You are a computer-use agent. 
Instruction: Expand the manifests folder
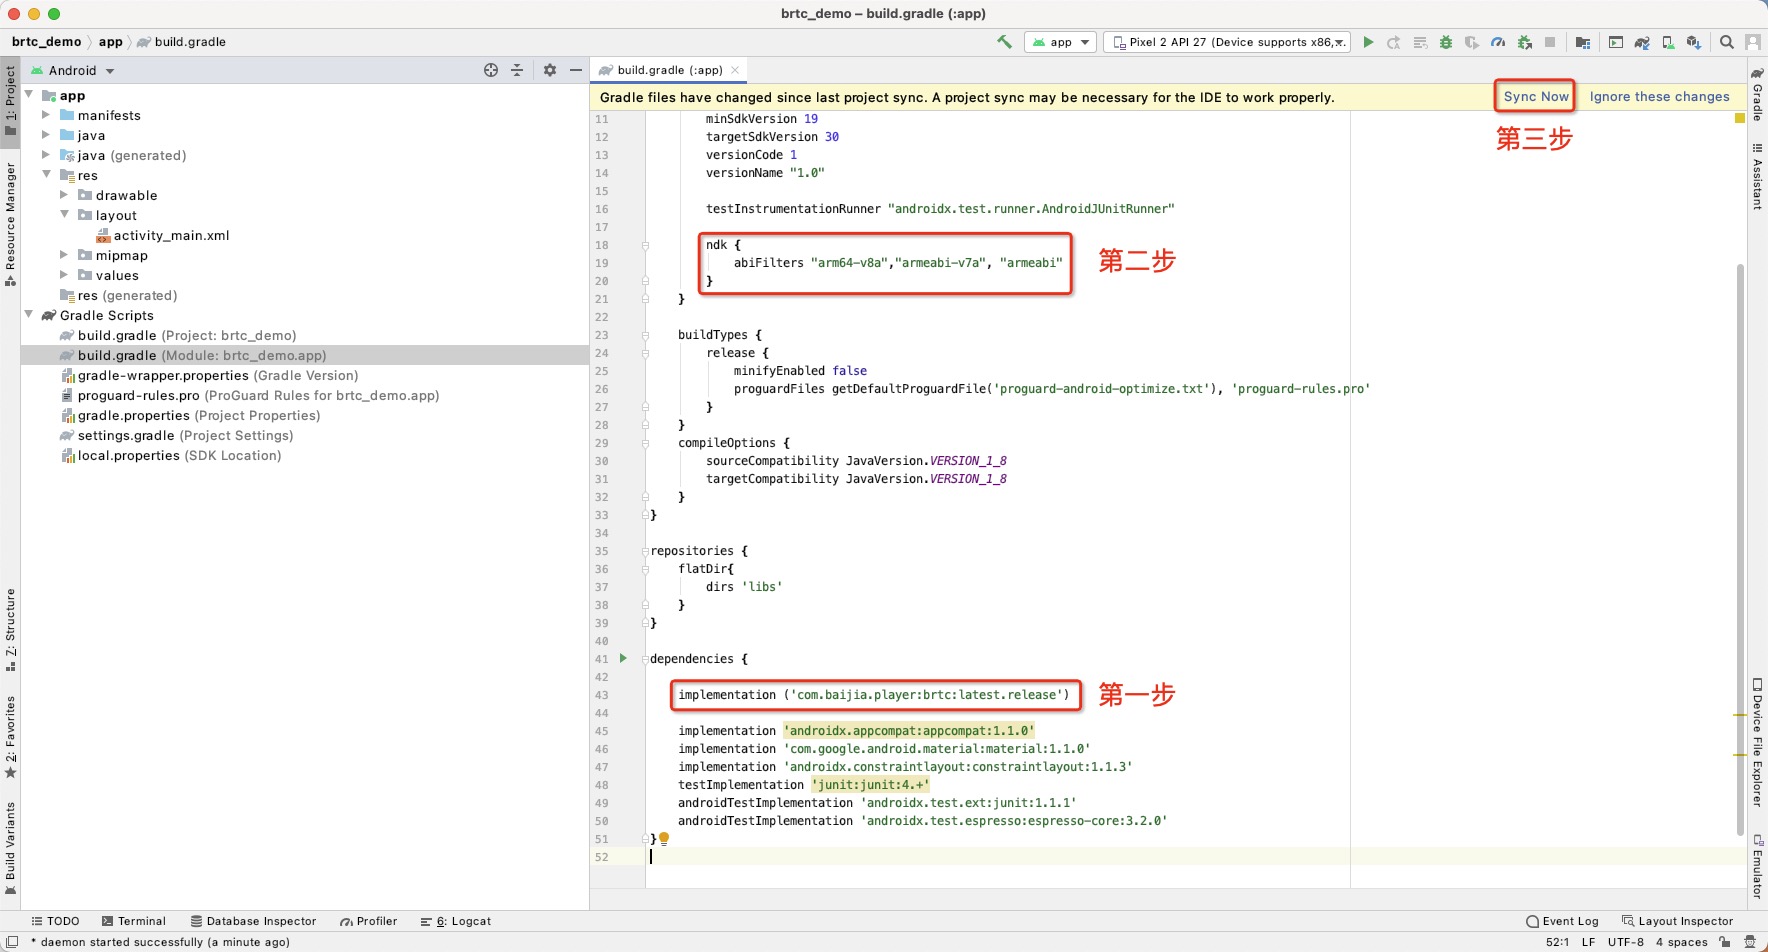46,115
